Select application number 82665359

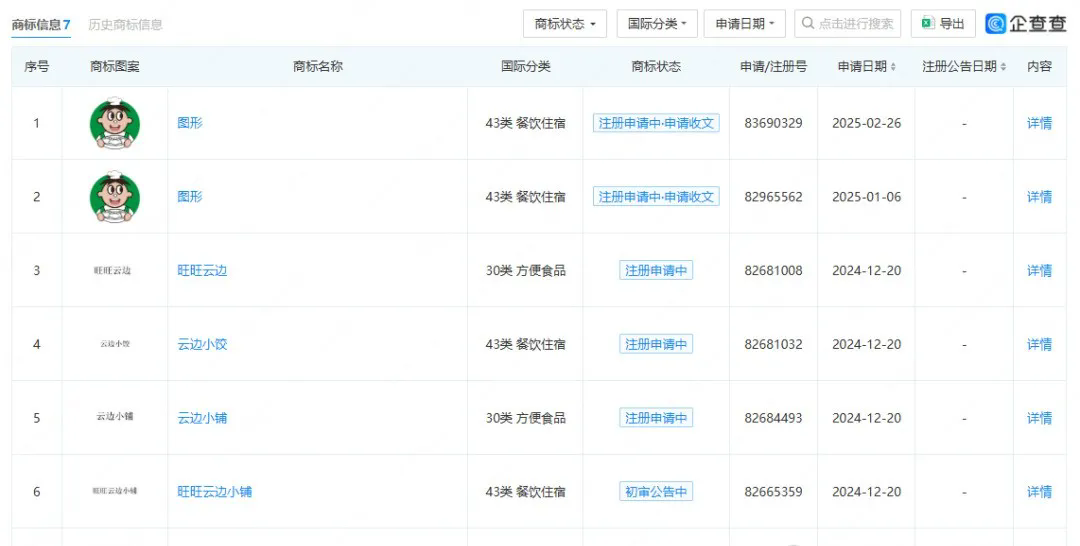pyautogui.click(x=773, y=492)
